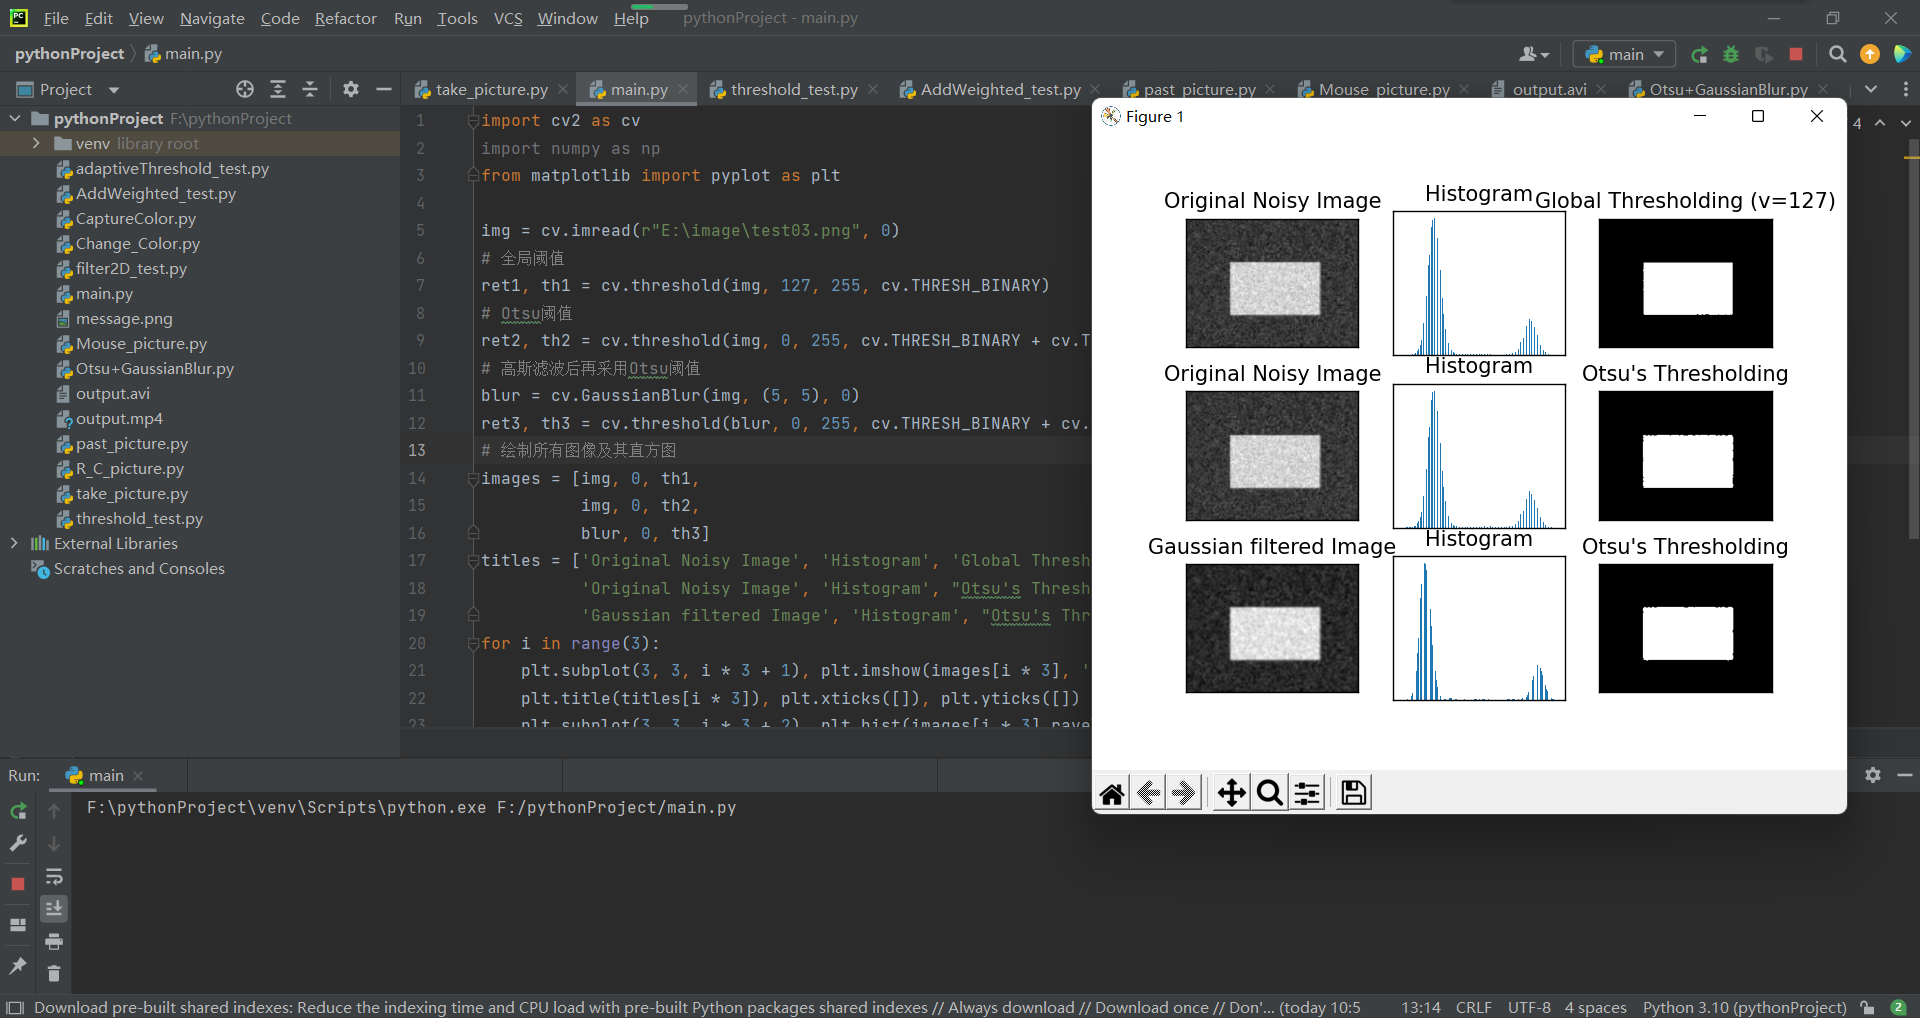Pin the Run tab with pin icon

(18, 965)
